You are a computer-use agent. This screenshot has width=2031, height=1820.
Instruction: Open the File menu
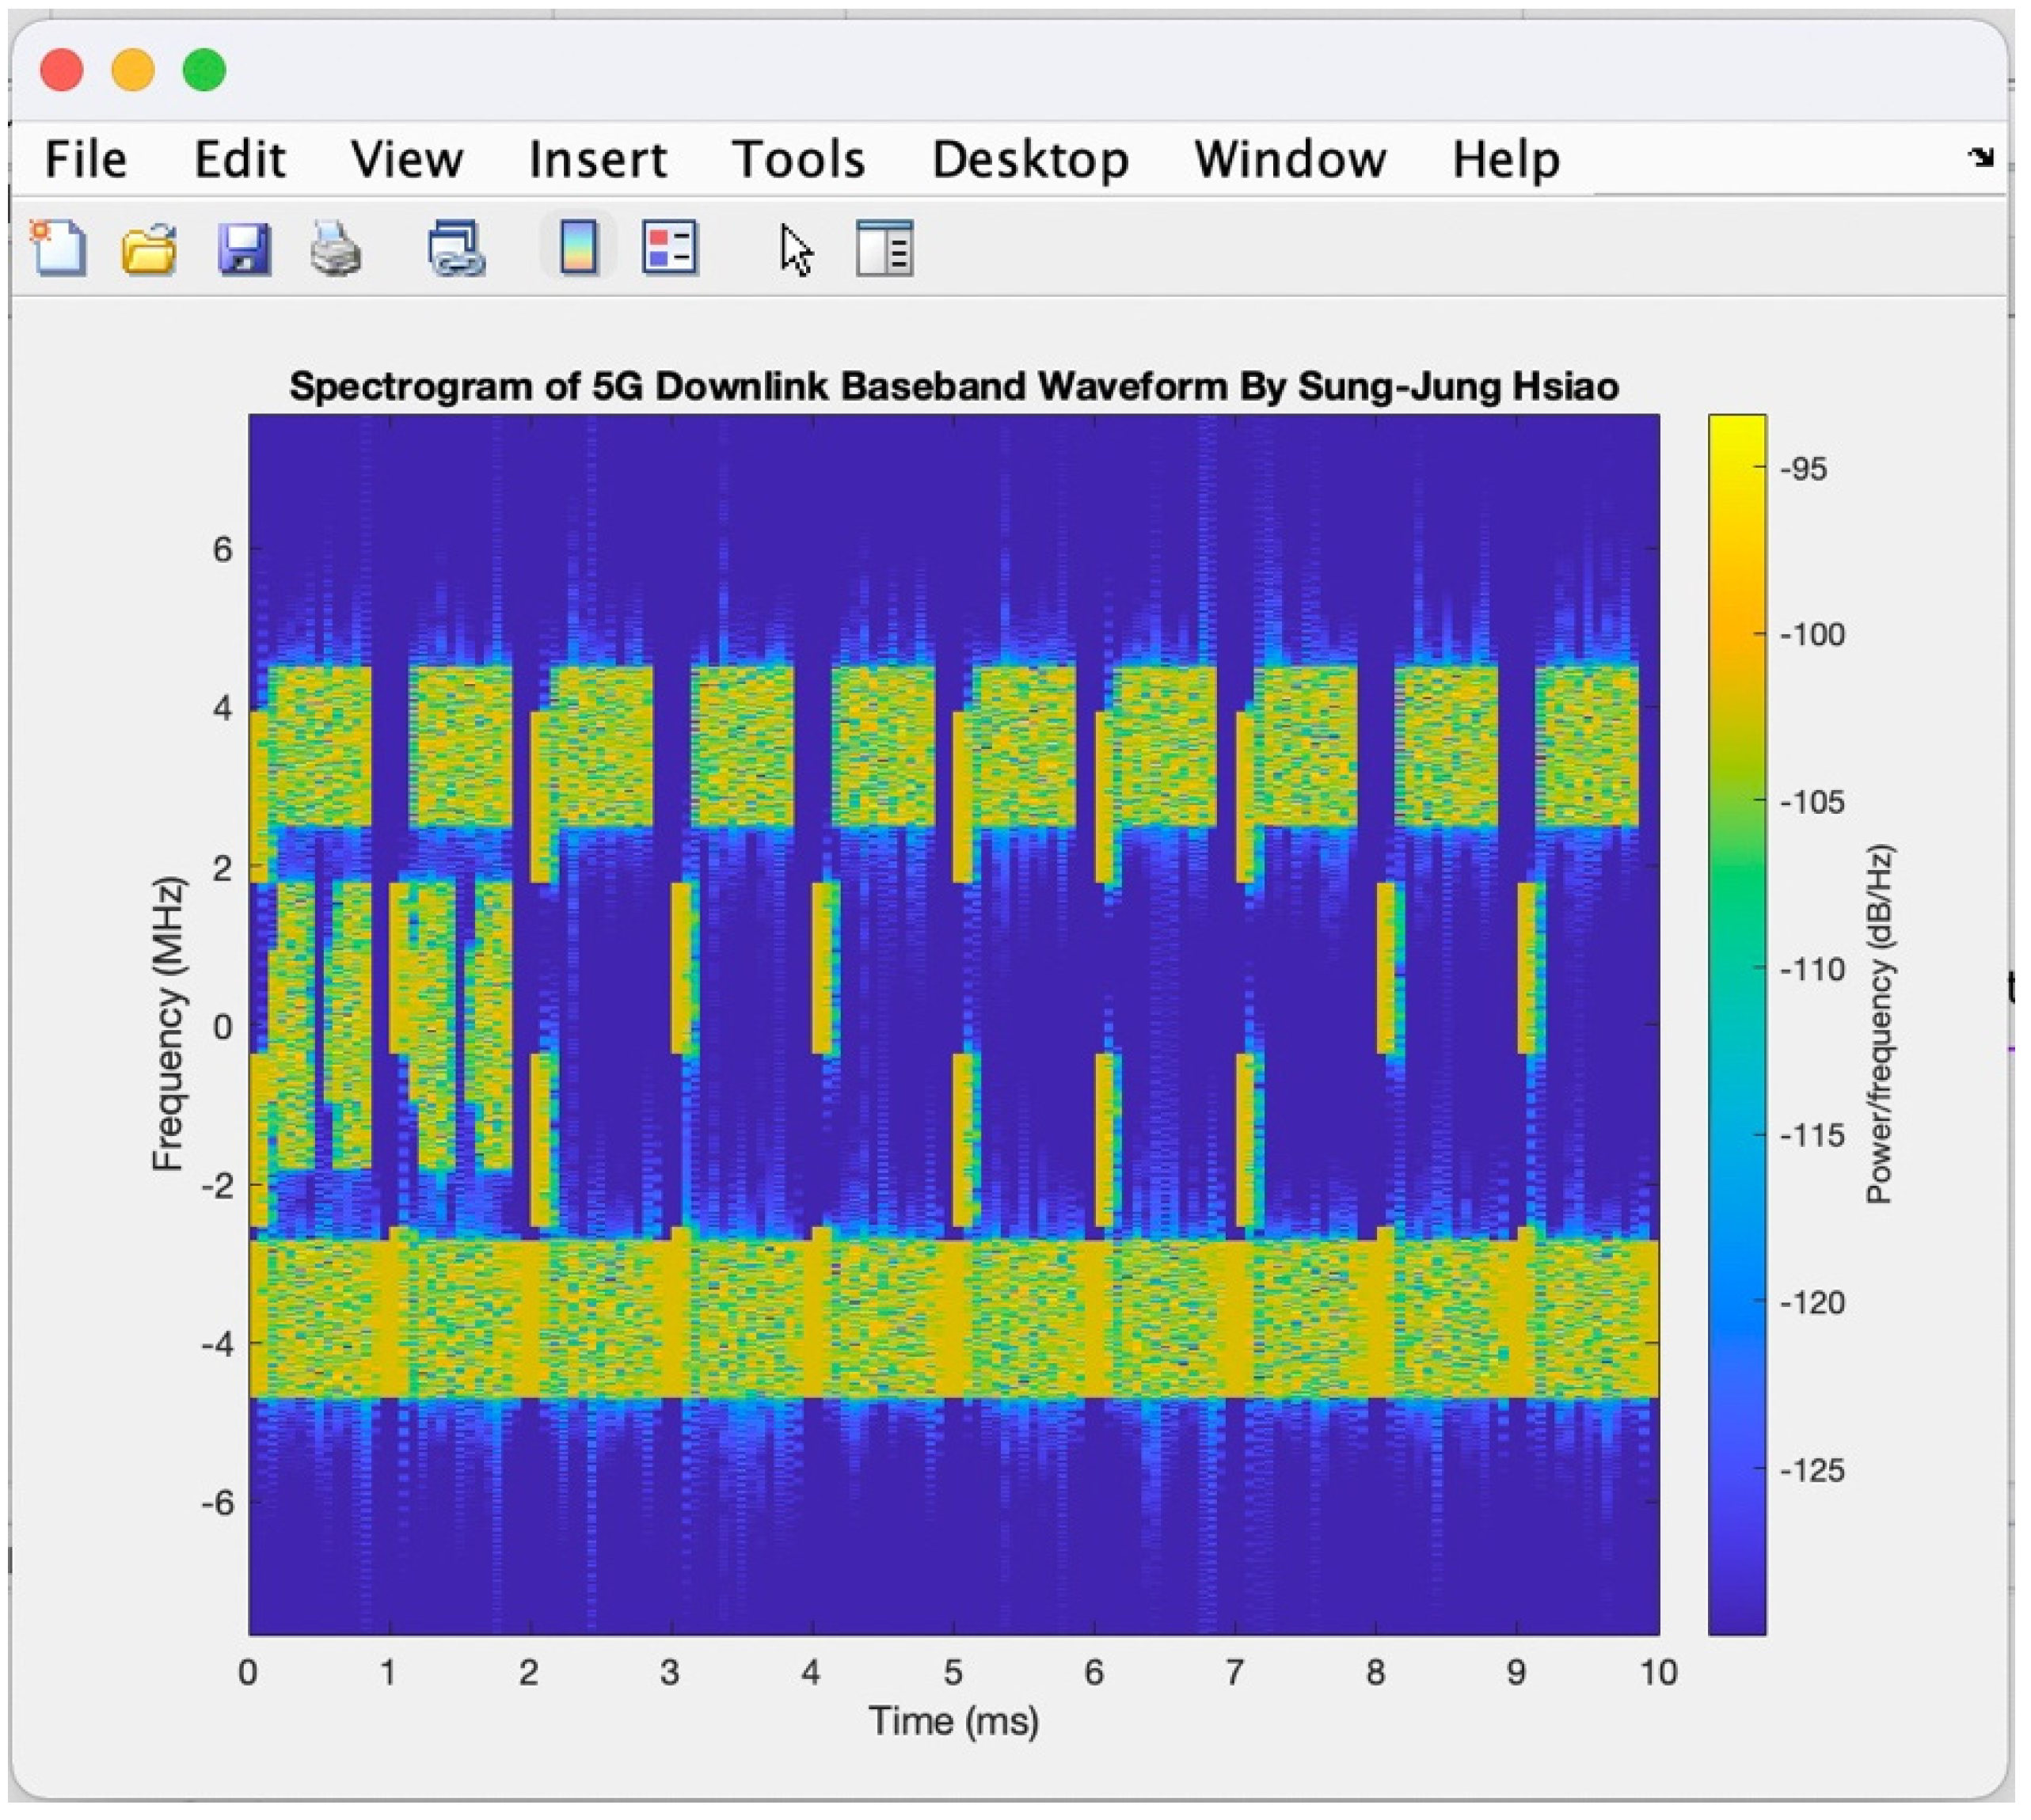click(86, 160)
